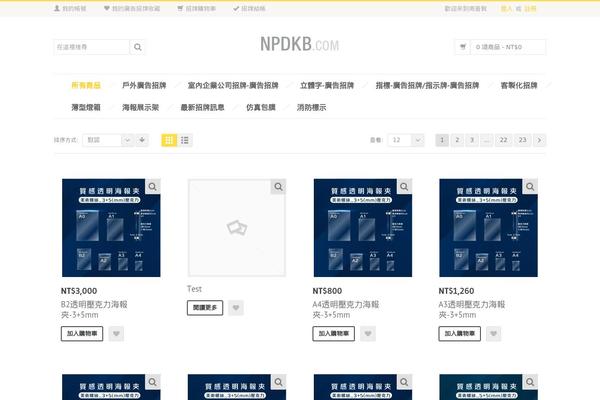Open the Test product title

pyautogui.click(x=194, y=289)
